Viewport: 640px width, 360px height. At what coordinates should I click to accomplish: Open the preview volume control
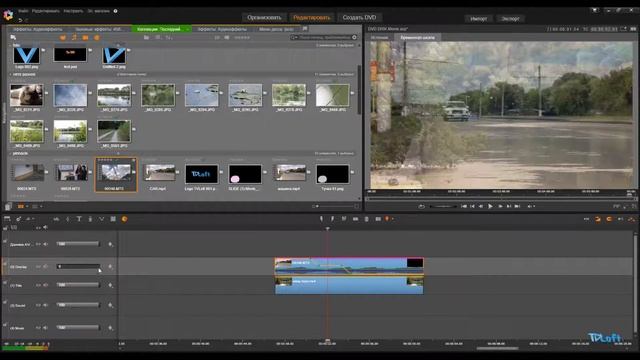click(530, 207)
